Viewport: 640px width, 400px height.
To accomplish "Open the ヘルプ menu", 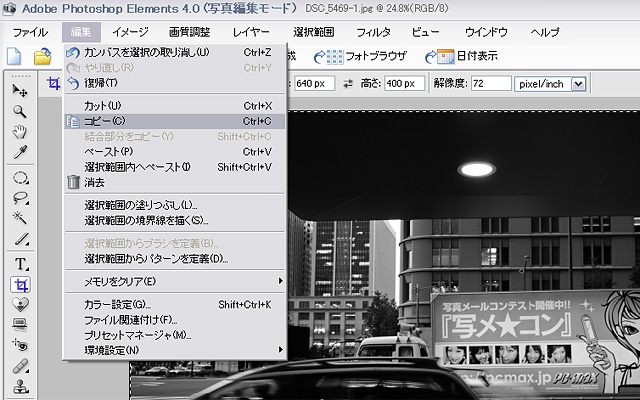I will (x=545, y=32).
